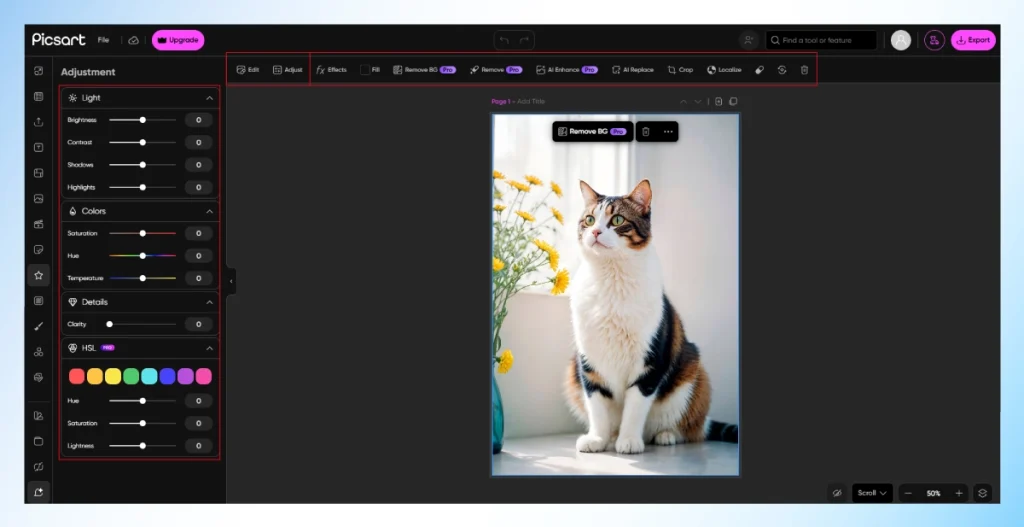This screenshot has height=527, width=1024.
Task: Click the Temperature slider
Action: [x=142, y=278]
